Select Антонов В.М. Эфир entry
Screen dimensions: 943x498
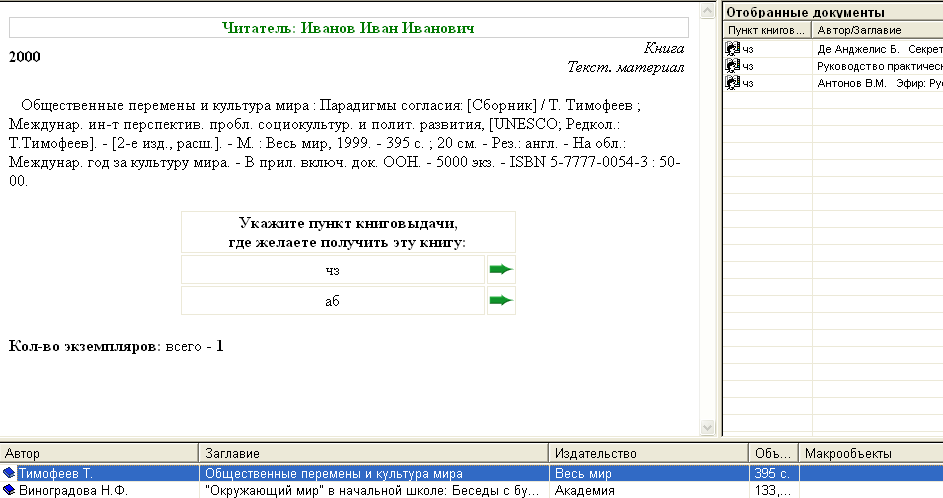(x=833, y=82)
